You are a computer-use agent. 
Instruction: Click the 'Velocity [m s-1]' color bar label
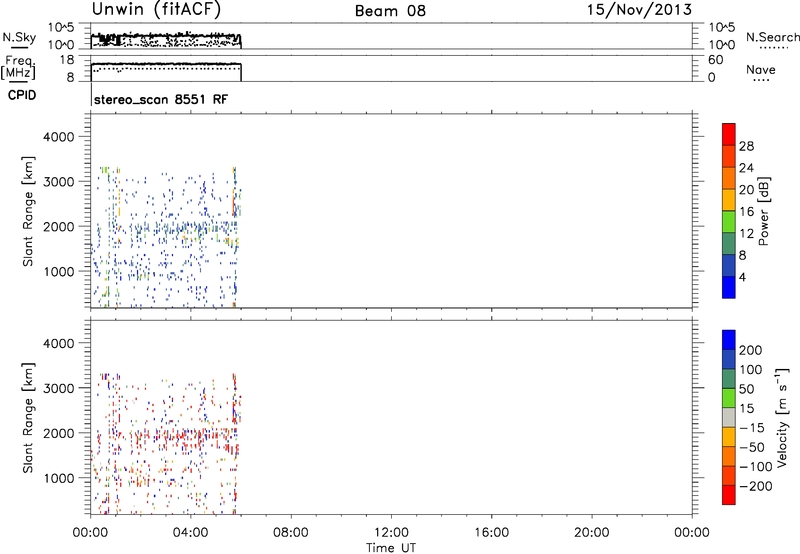(x=782, y=417)
